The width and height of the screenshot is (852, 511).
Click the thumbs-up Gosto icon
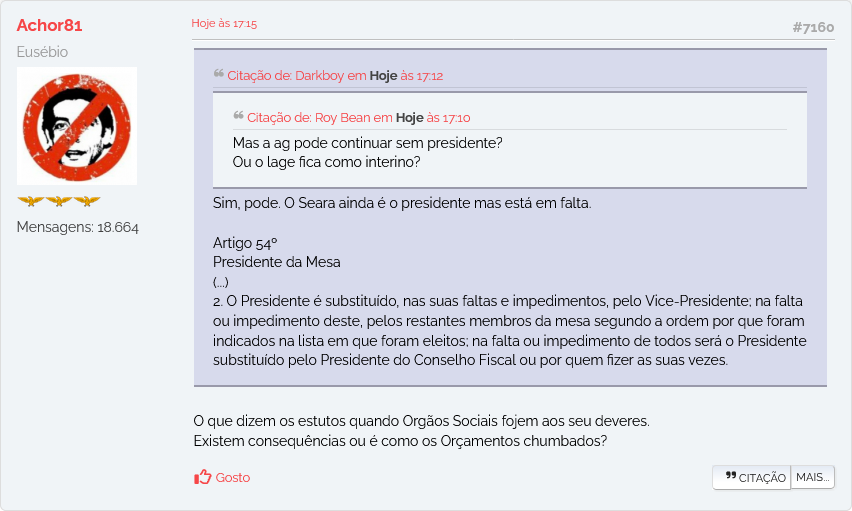click(x=203, y=477)
